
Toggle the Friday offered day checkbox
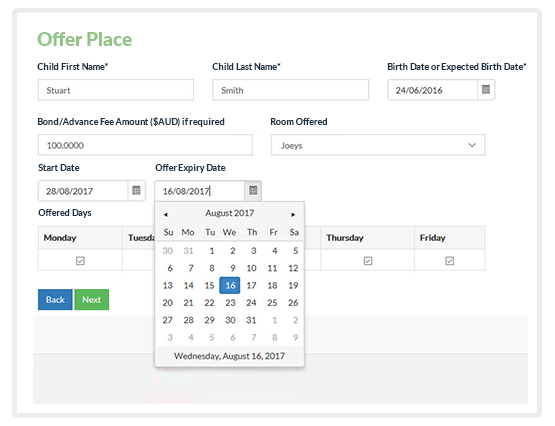pos(450,261)
